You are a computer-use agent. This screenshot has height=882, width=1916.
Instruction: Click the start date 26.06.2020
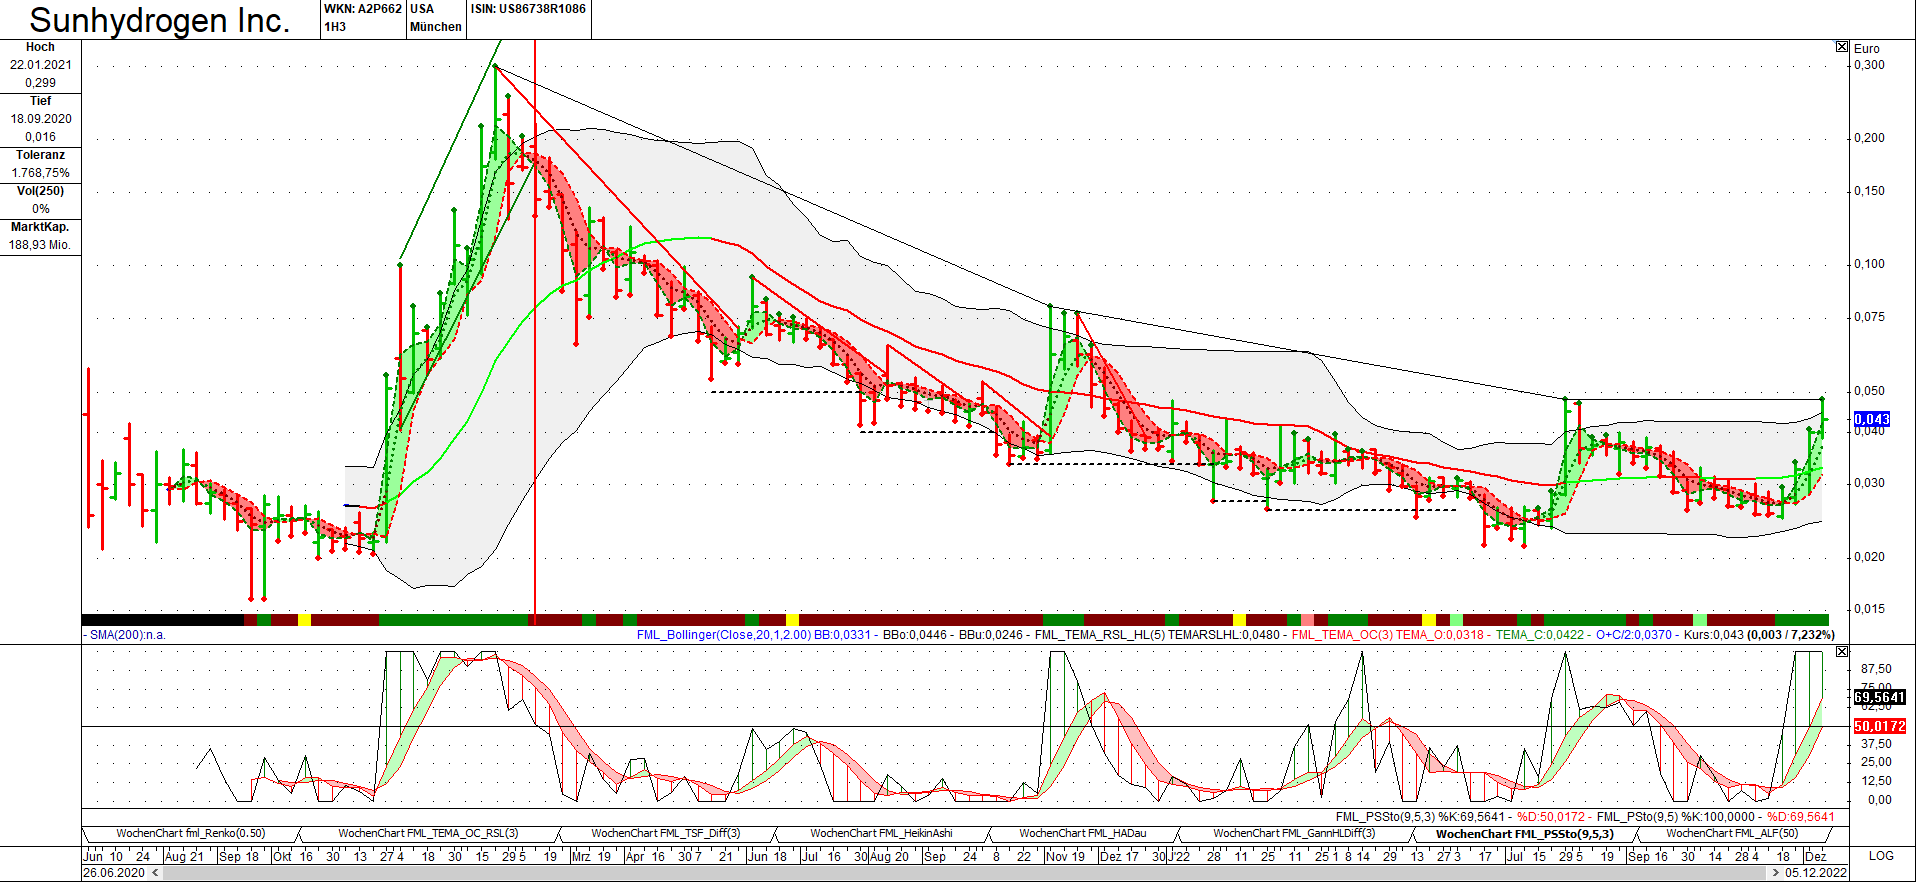(114, 873)
